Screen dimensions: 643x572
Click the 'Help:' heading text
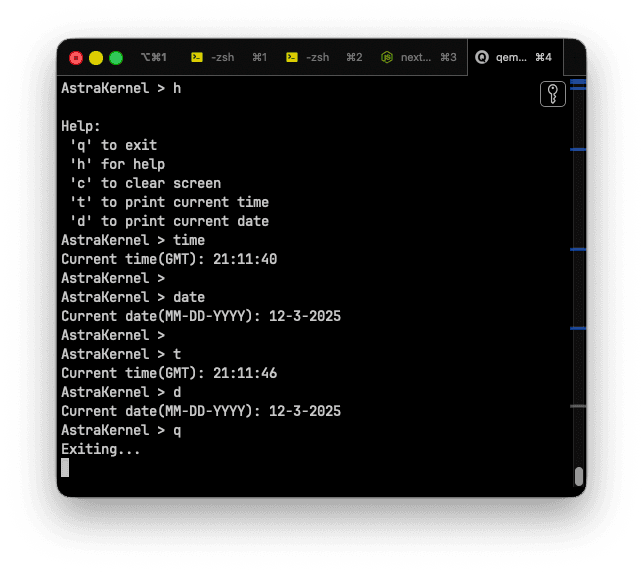(81, 126)
